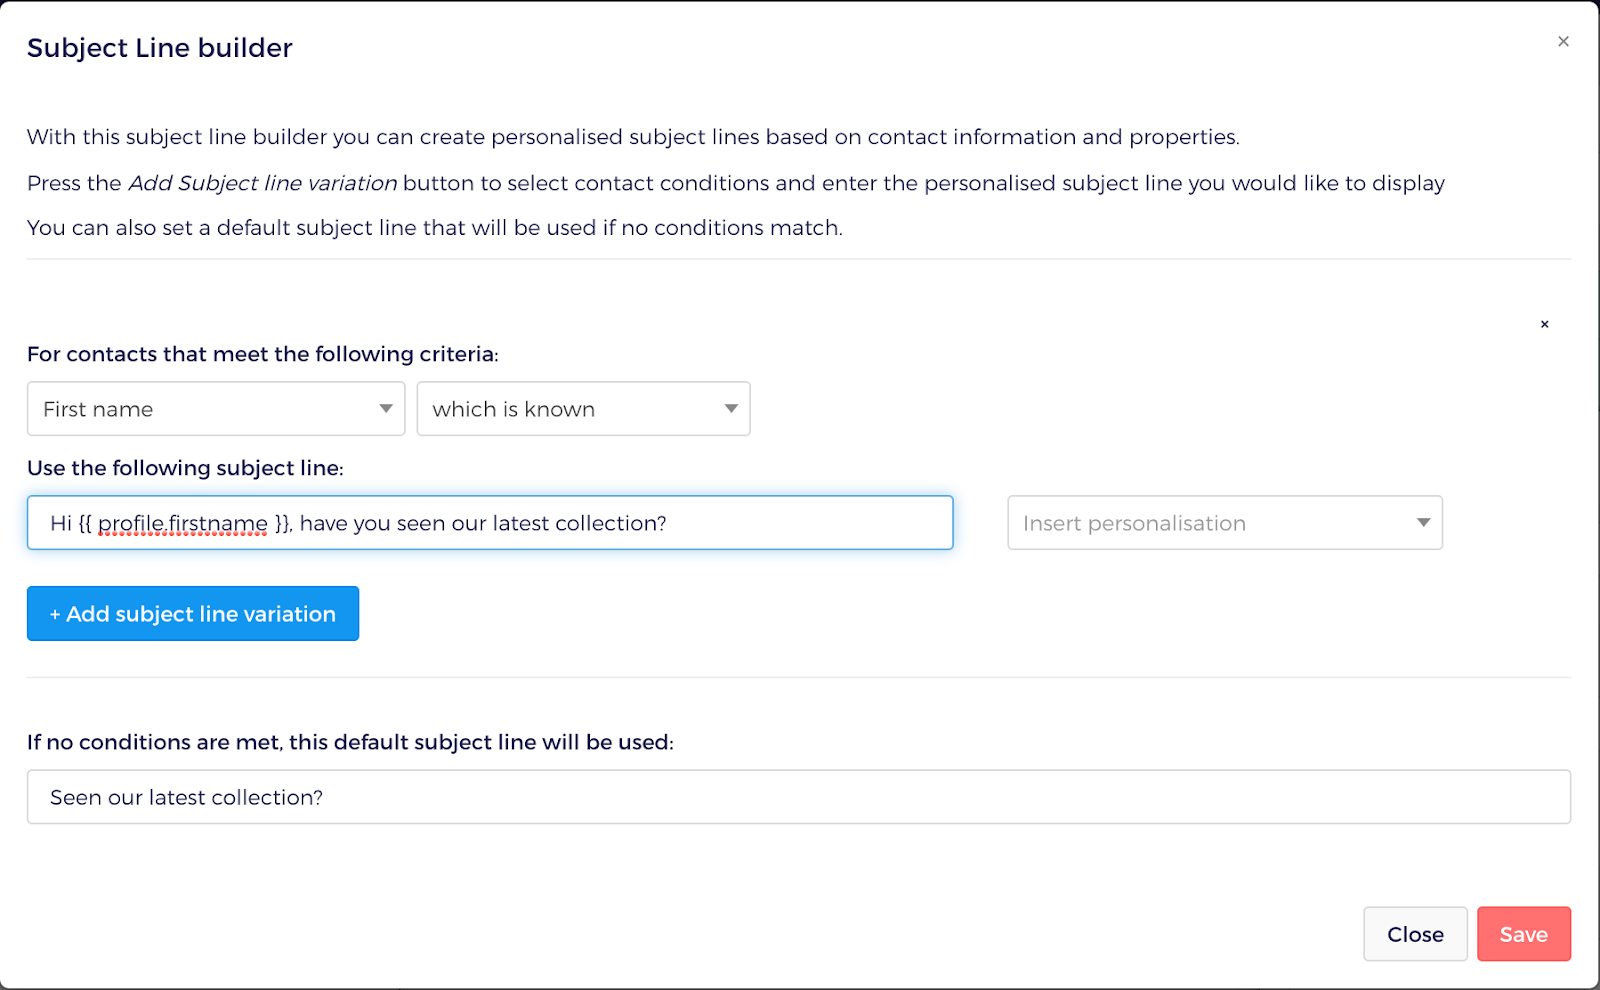This screenshot has width=1600, height=990.
Task: Click the italic 'Add Subject line variation' text
Action: (x=263, y=183)
